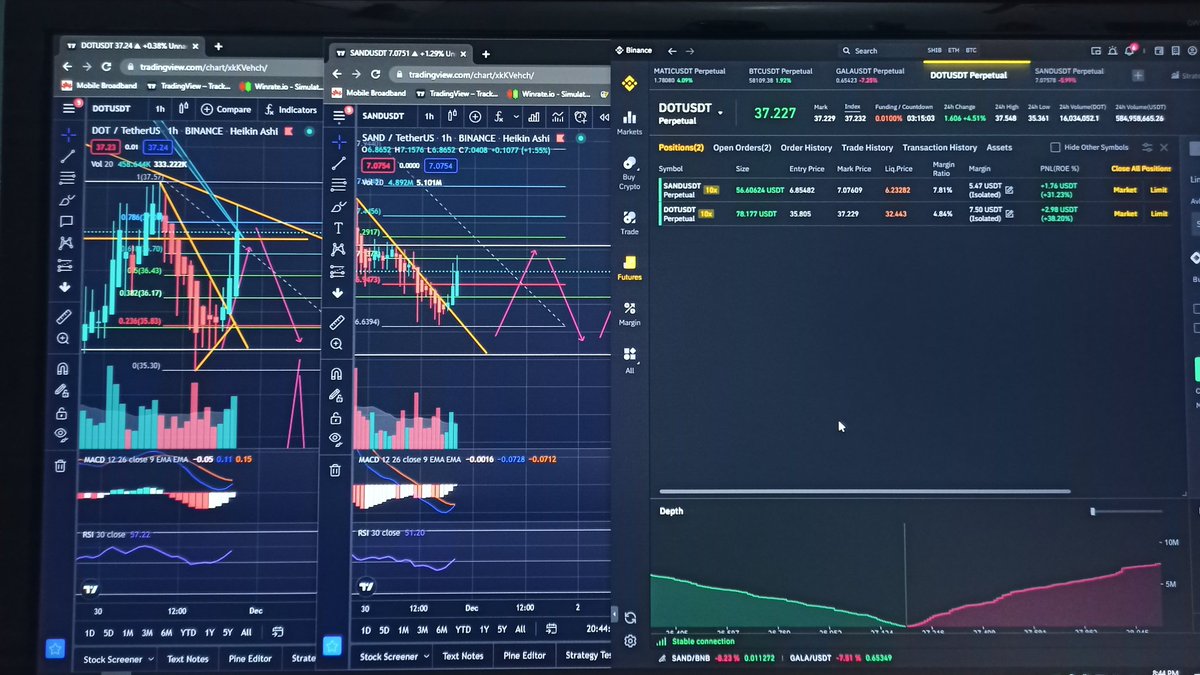Close SANDUSDT position at Market
Viewport: 1200px width, 675px height.
(1125, 189)
